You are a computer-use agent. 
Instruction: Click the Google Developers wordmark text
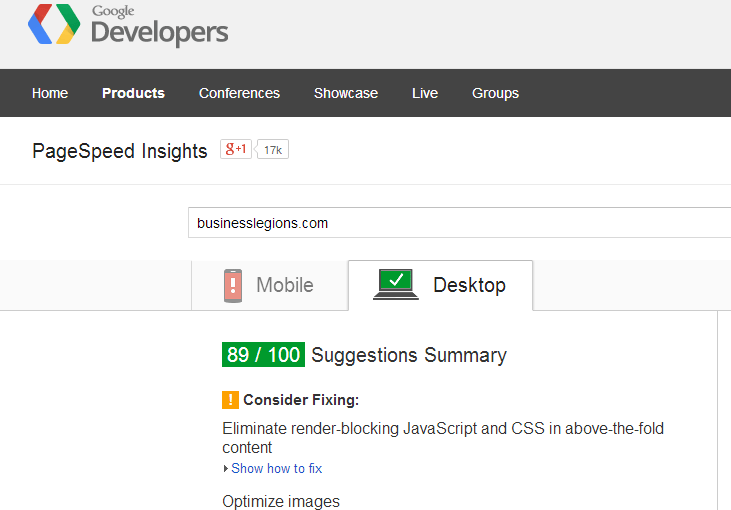pyautogui.click(x=159, y=27)
